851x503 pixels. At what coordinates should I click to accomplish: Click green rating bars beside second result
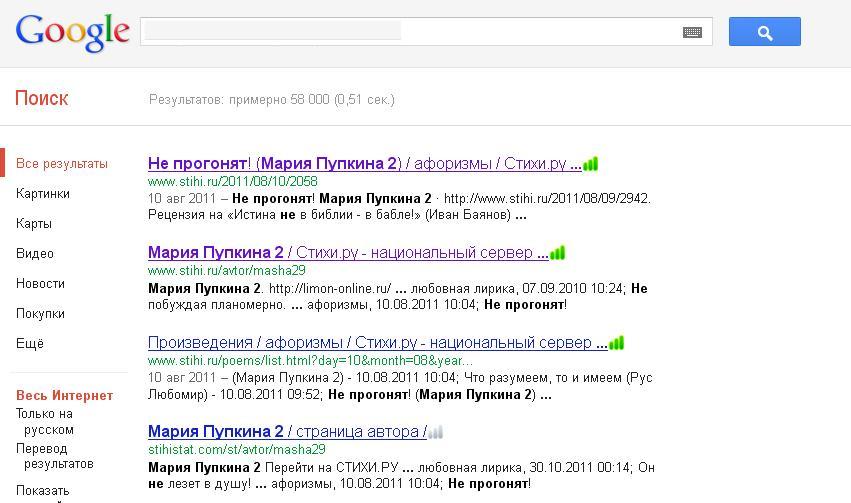[x=557, y=253]
